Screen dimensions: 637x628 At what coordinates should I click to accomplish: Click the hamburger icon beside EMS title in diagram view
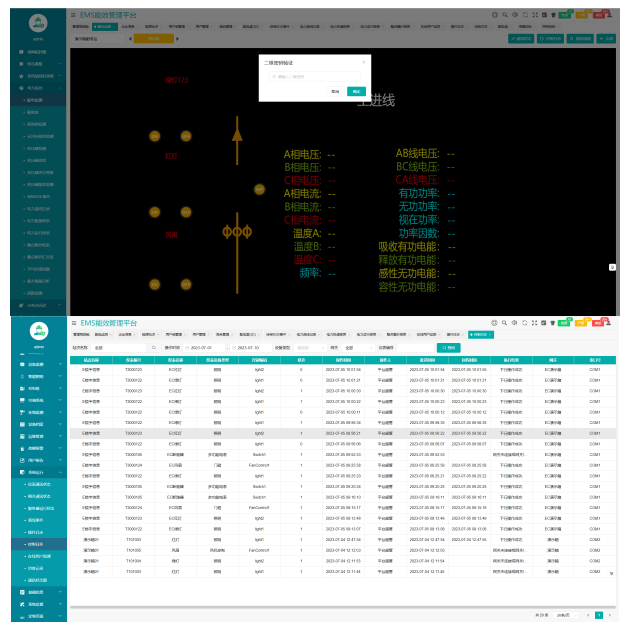73,16
